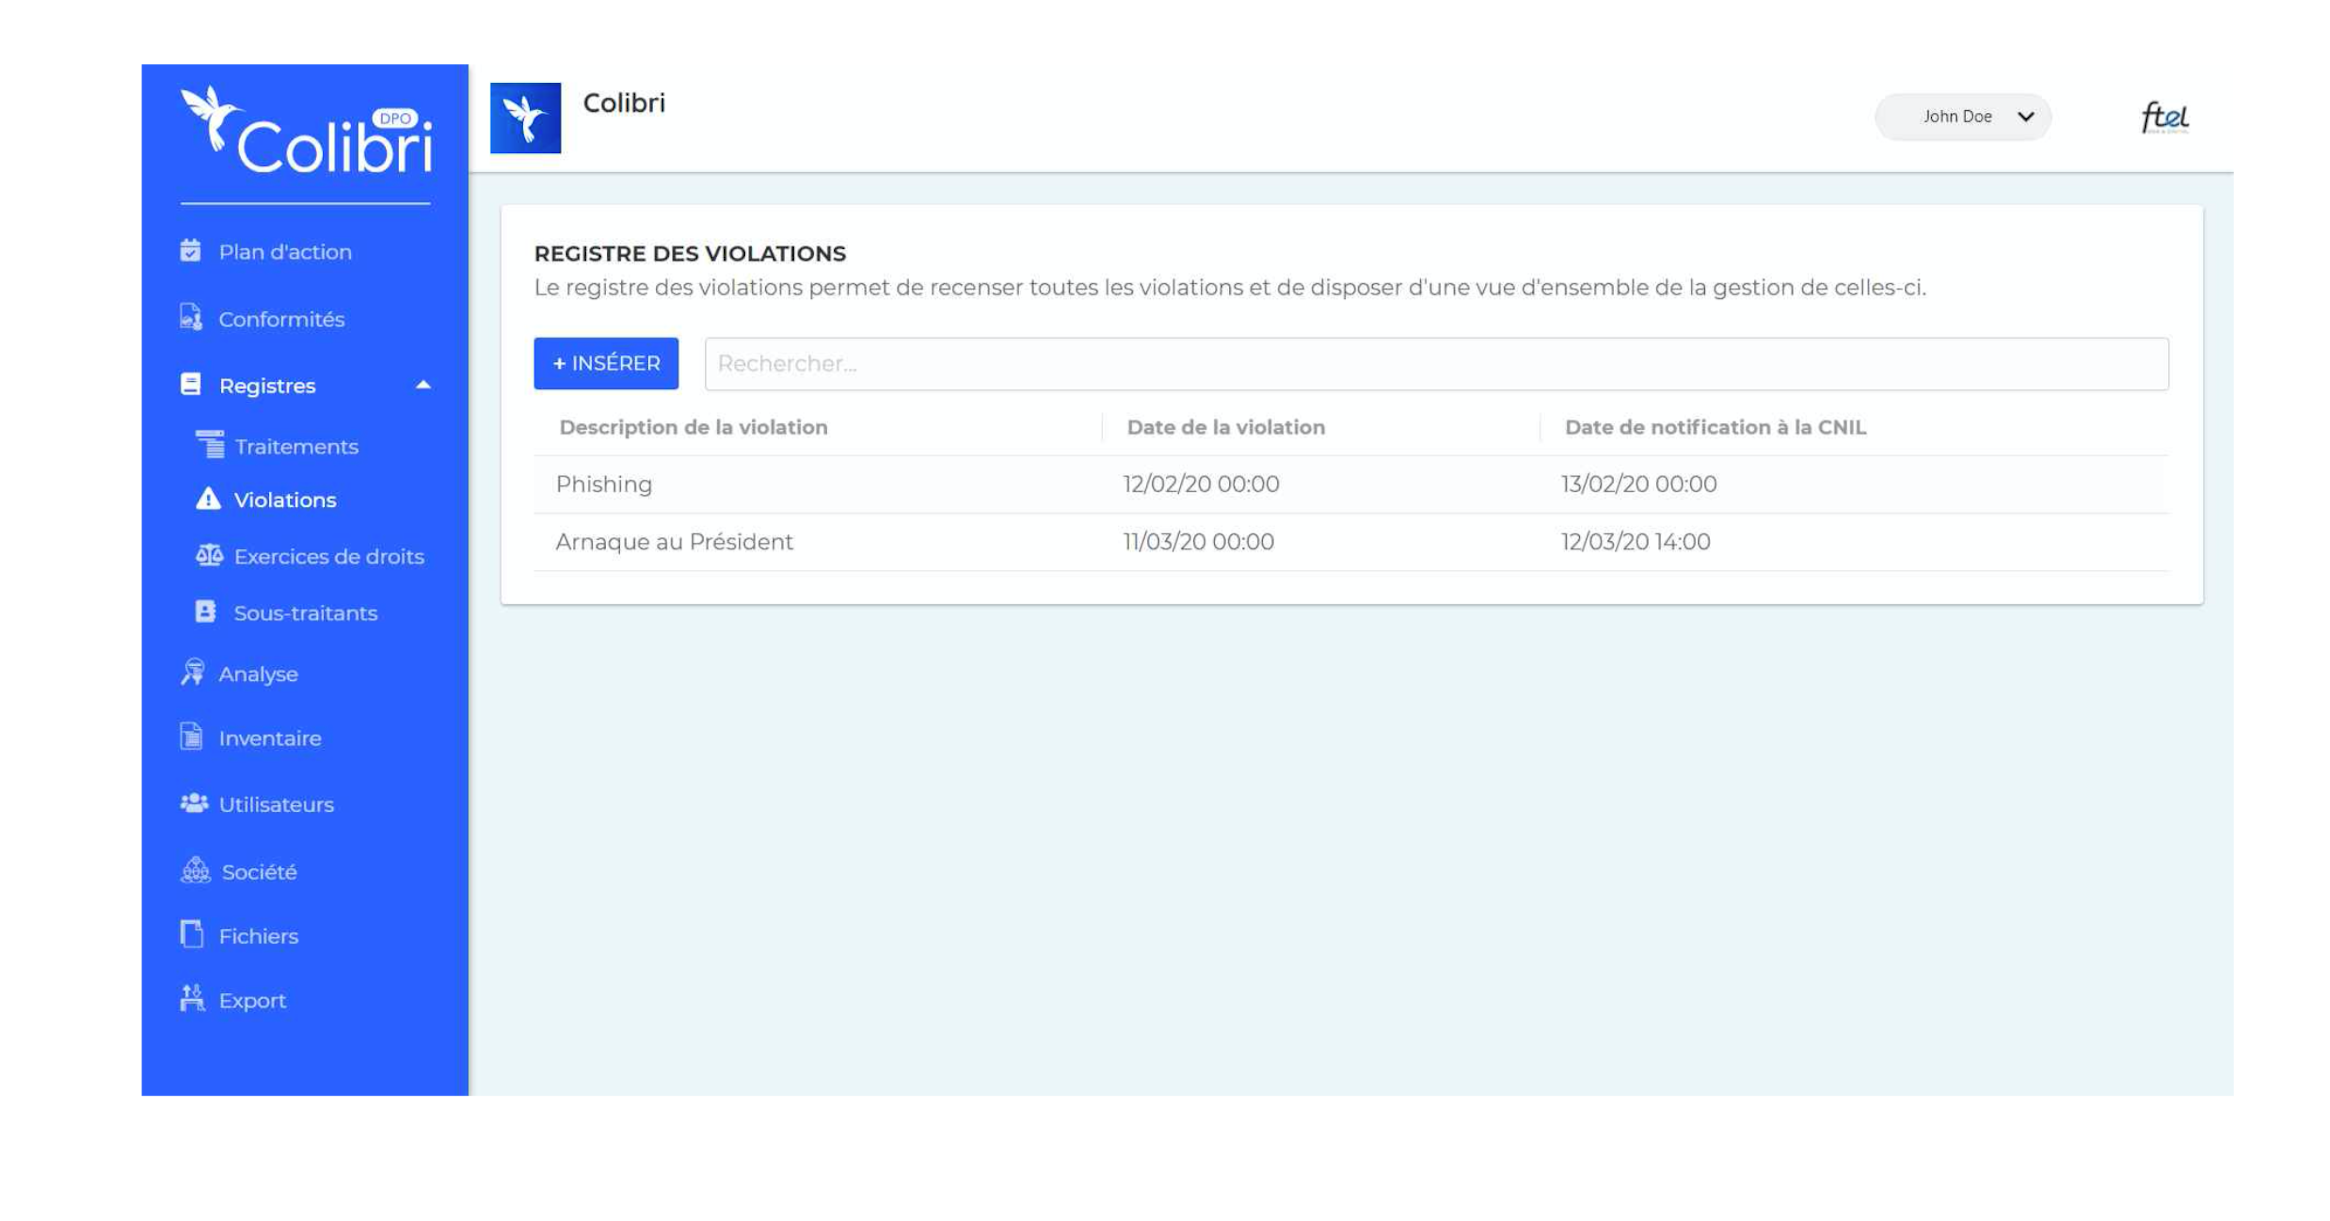Screen dimensions: 2330x1221
Task: Click the 12/02/20 00:00 violation date
Action: [x=1201, y=484]
